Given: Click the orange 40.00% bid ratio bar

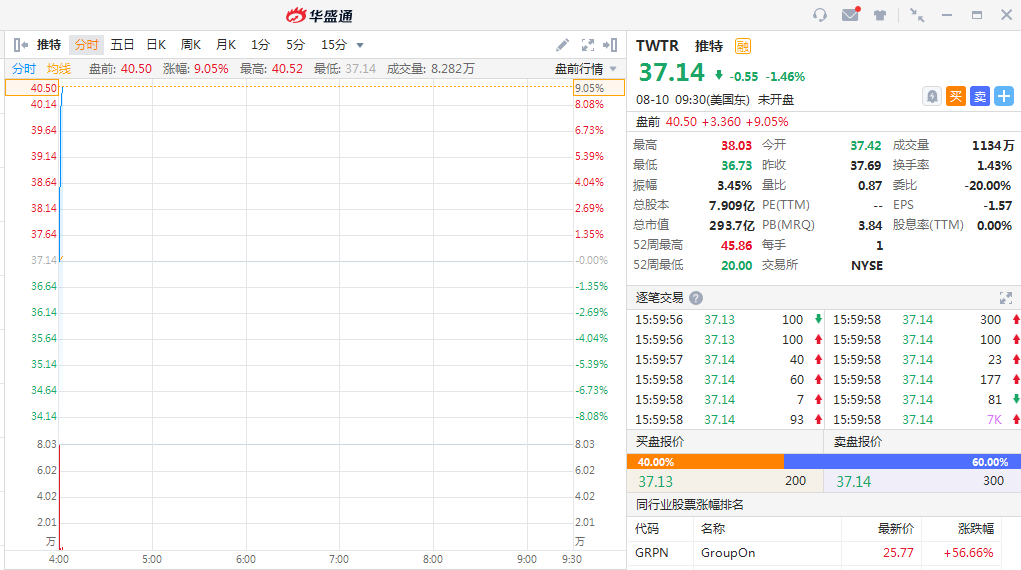Looking at the screenshot, I should (x=705, y=462).
